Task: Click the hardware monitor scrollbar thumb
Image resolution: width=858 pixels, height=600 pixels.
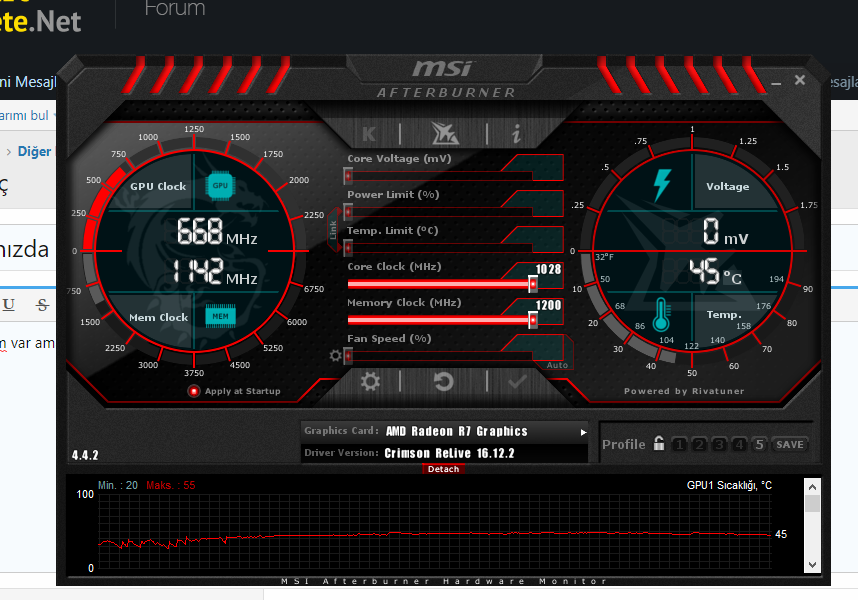Action: tap(813, 504)
